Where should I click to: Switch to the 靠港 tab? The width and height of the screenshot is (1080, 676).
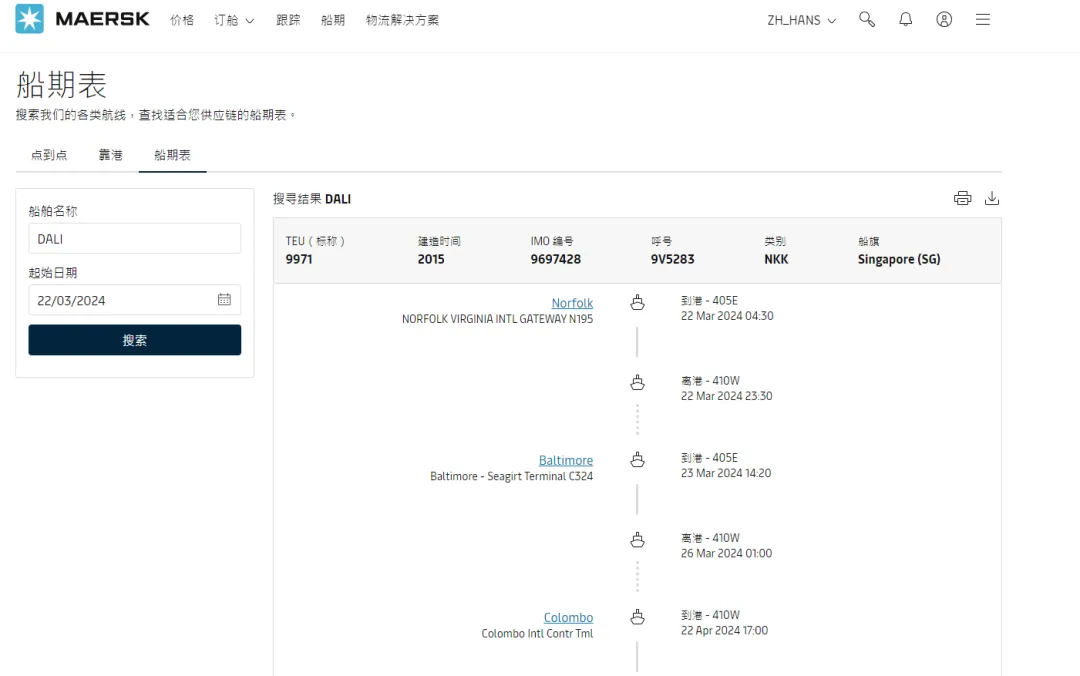tap(110, 155)
